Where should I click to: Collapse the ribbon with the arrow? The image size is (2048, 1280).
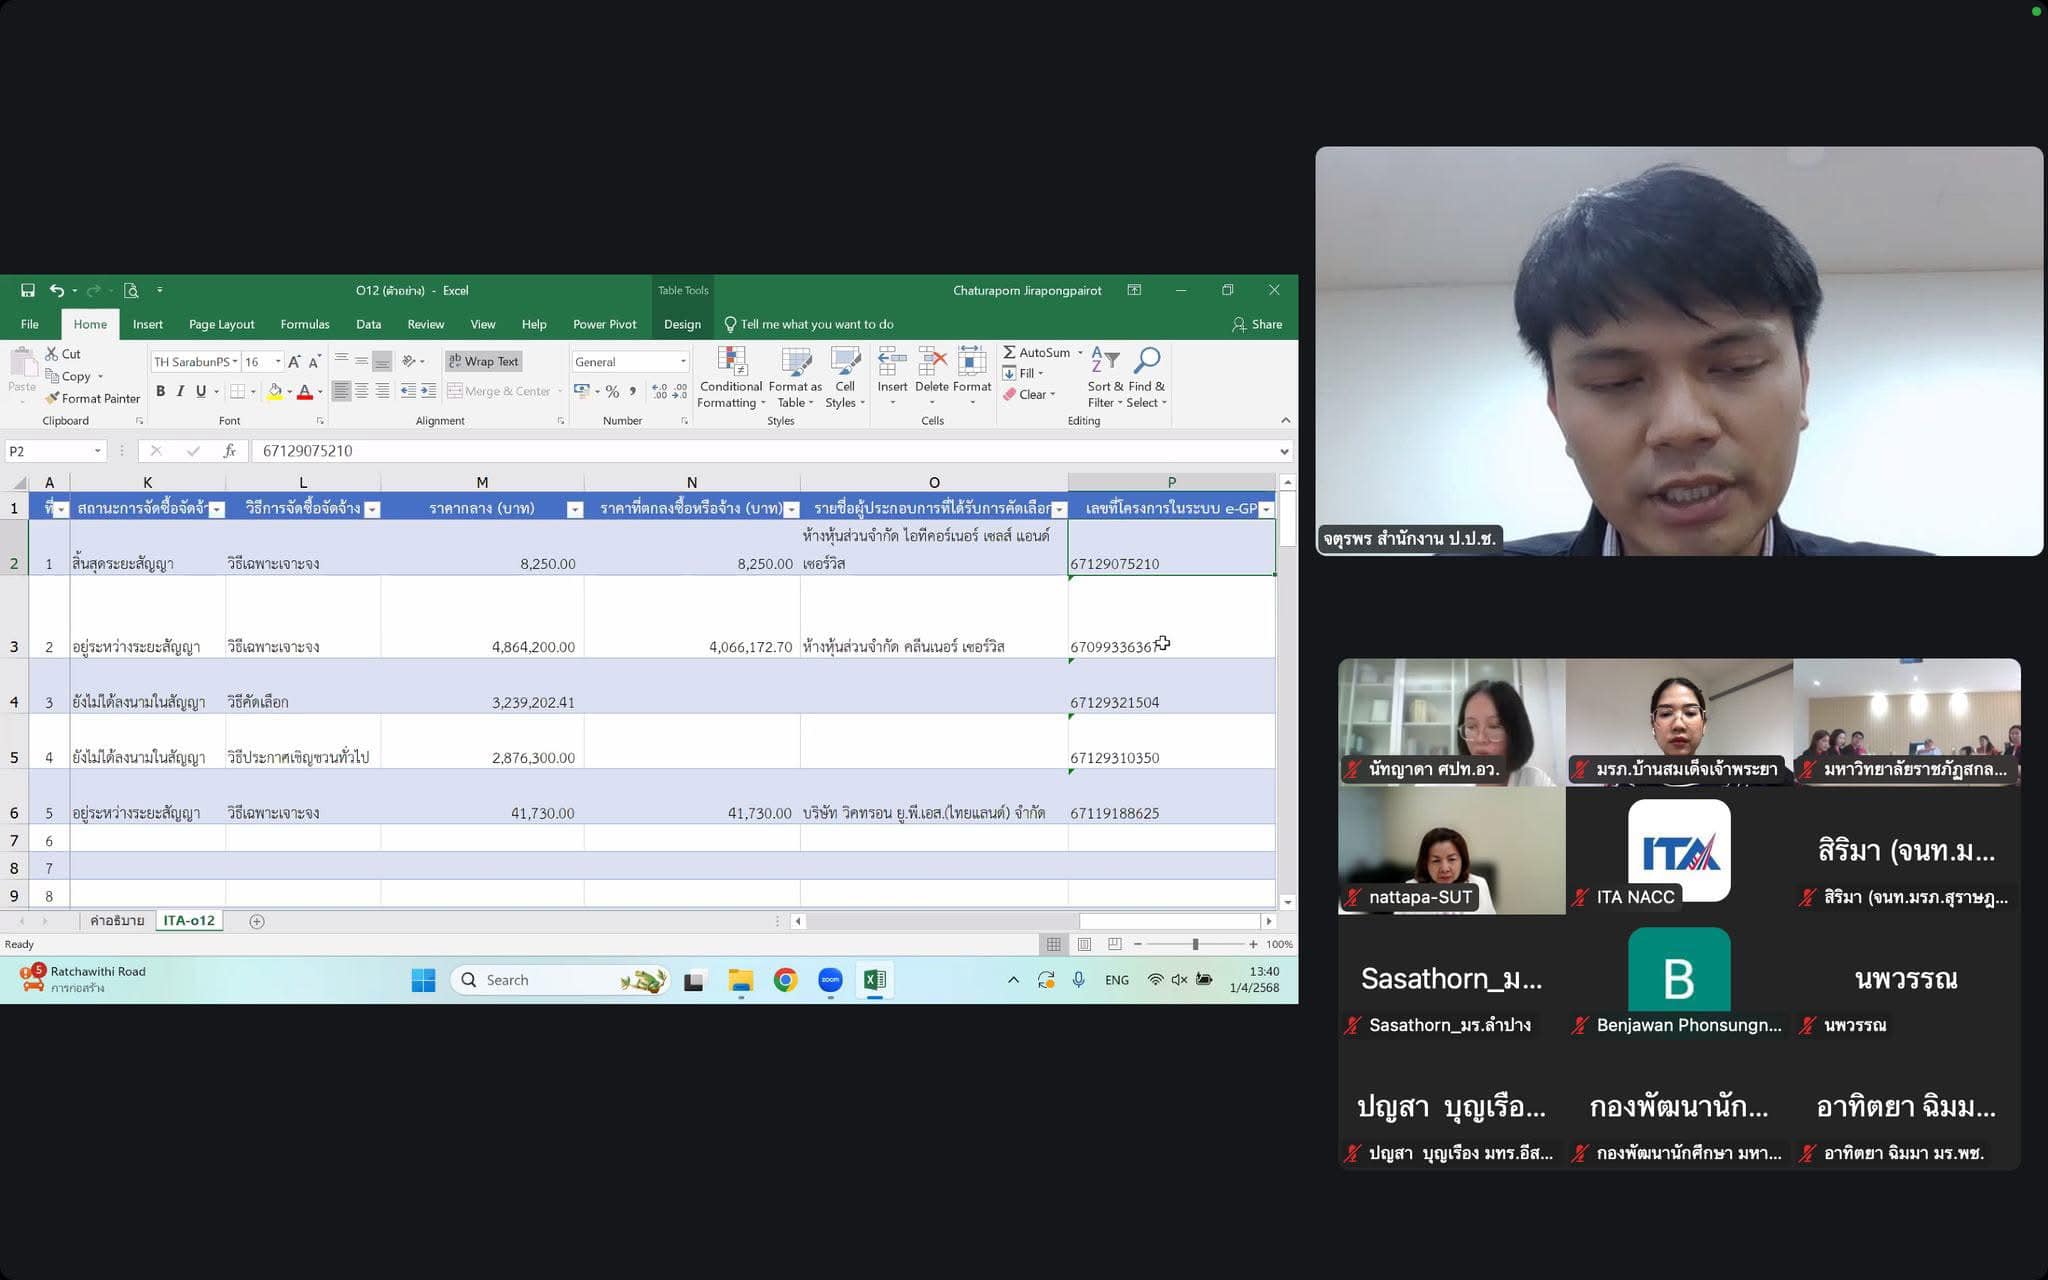click(1286, 420)
